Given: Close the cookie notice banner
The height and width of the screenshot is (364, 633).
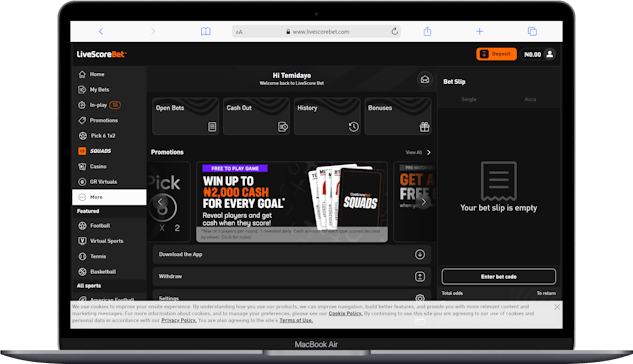Looking at the screenshot, I should (557, 307).
